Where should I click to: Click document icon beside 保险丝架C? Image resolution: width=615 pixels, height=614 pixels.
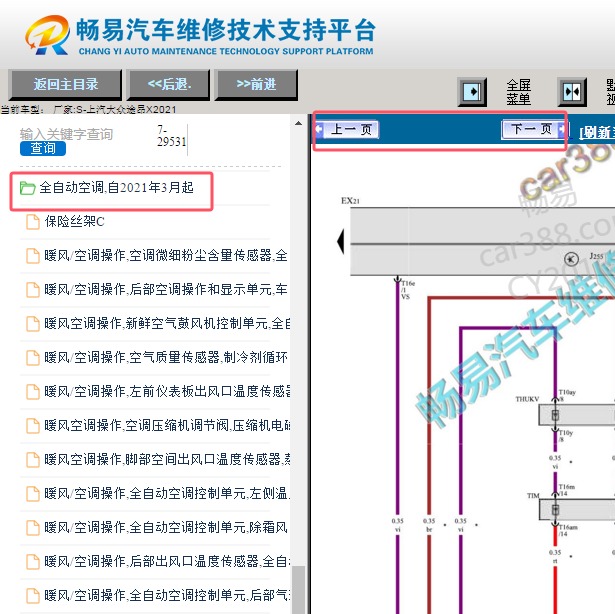pos(33,222)
